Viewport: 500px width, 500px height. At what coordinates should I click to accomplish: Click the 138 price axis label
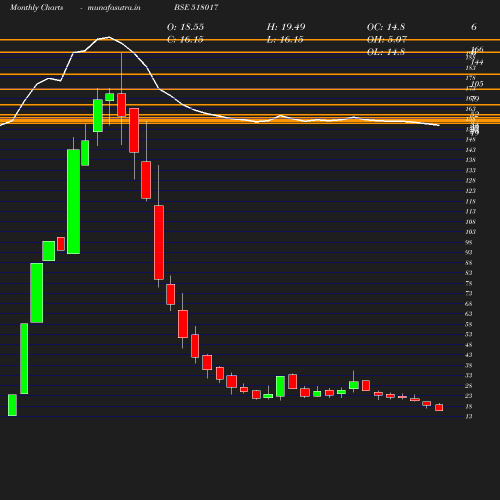470,160
